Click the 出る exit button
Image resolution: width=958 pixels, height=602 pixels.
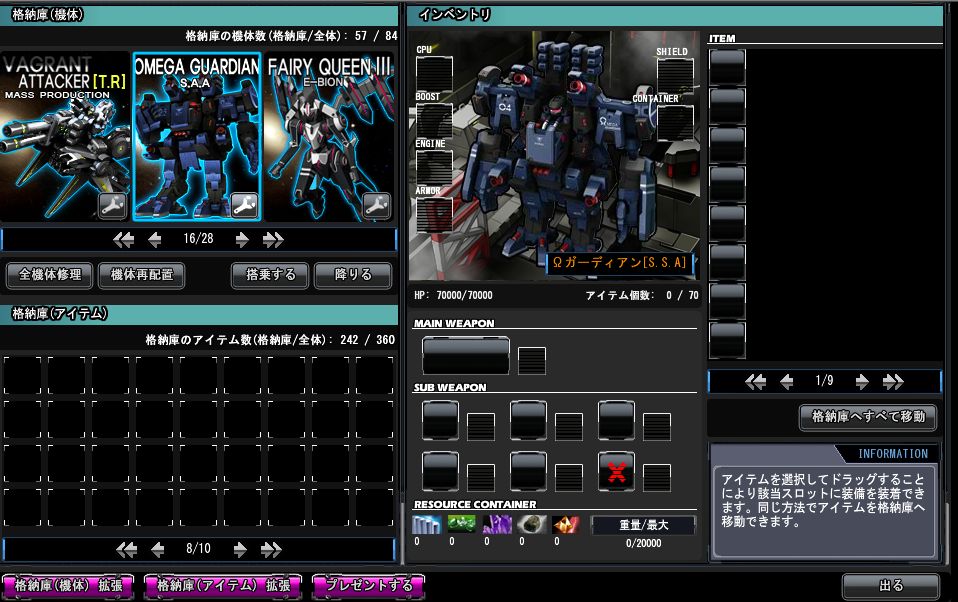890,585
